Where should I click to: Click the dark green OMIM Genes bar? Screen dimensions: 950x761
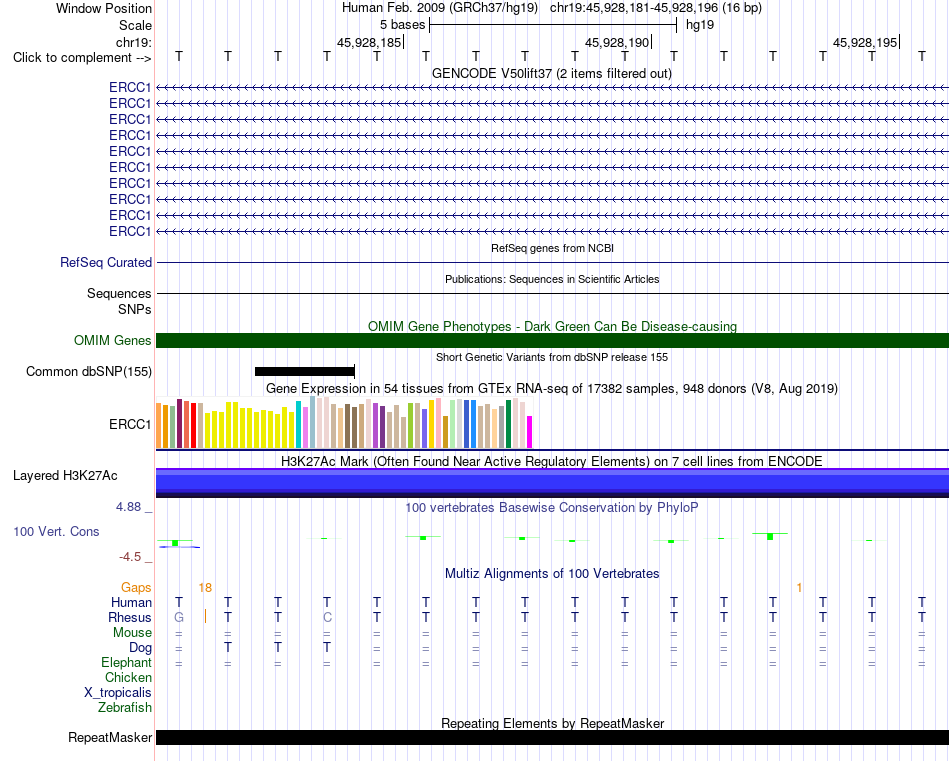click(552, 341)
